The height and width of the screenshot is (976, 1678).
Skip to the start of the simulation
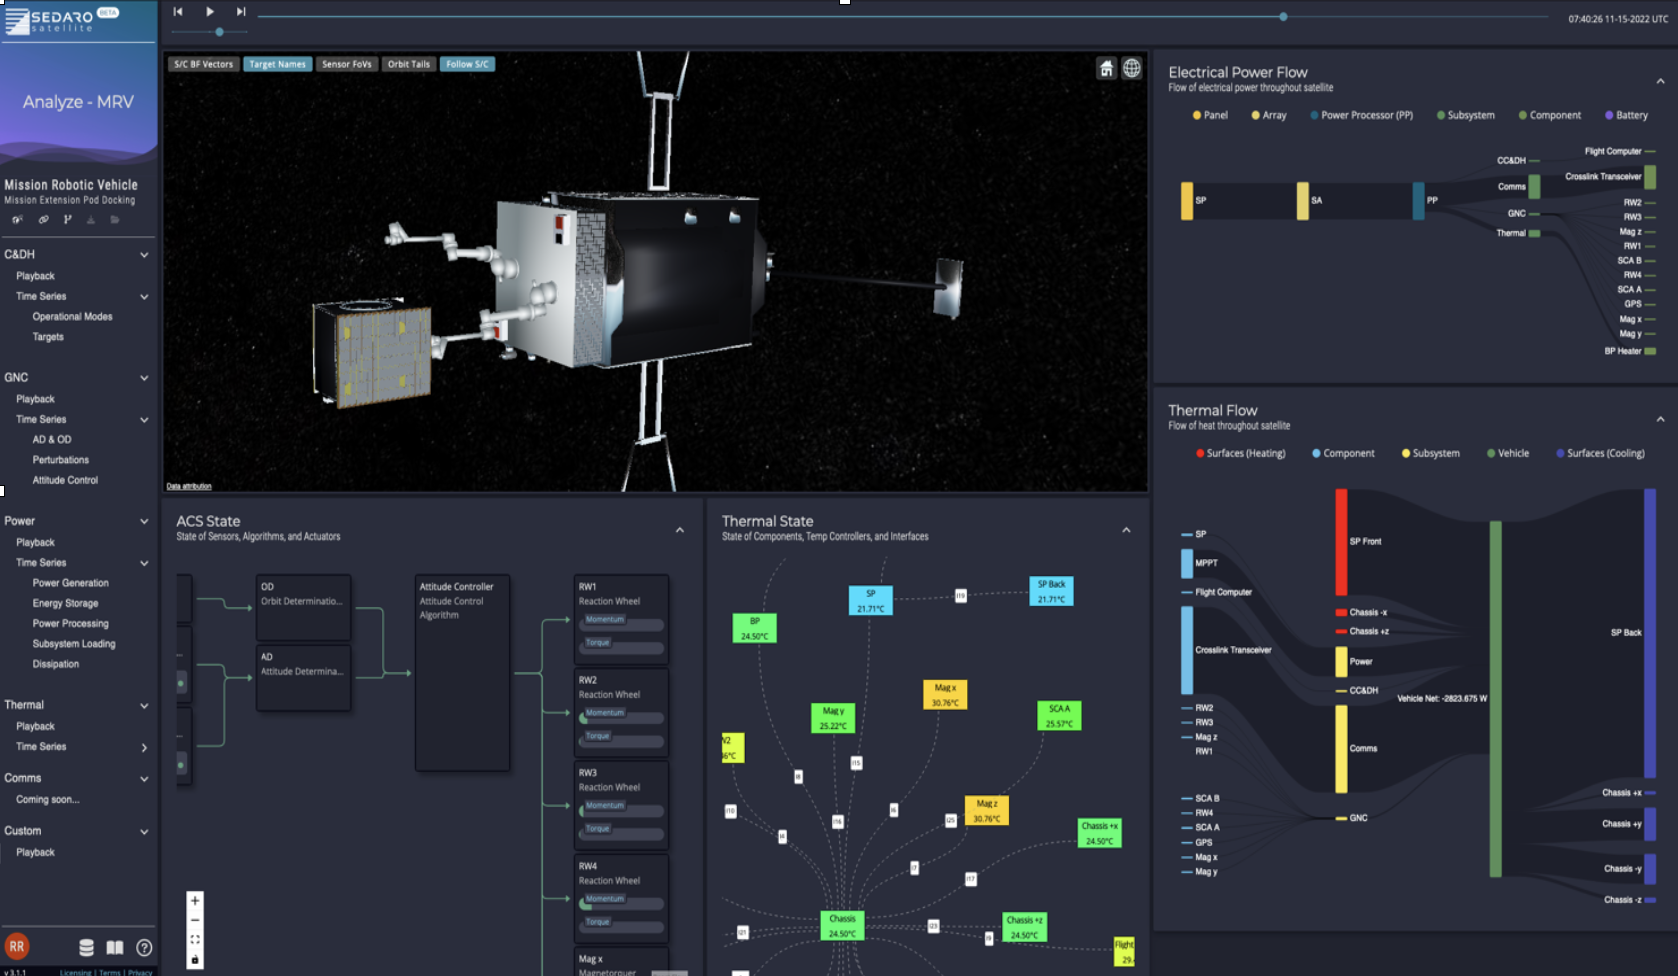click(178, 12)
